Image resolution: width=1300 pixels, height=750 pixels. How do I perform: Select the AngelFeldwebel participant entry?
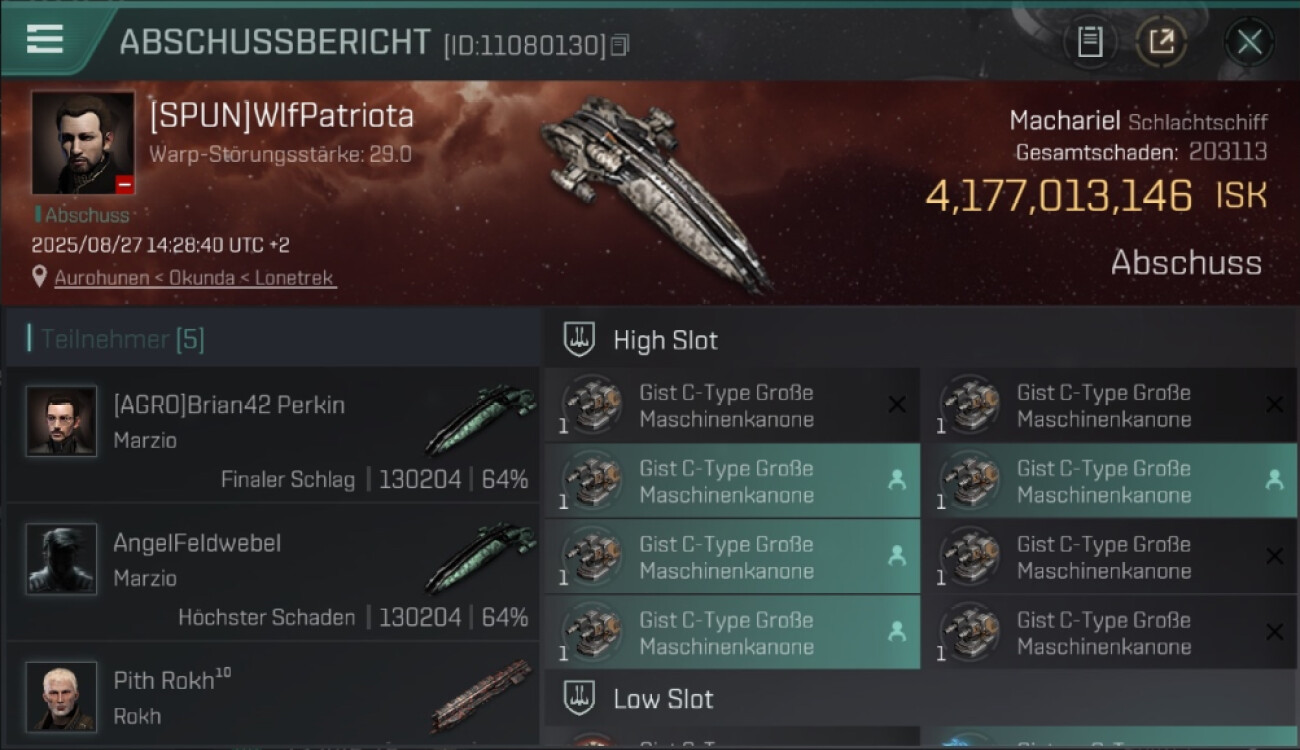click(272, 572)
